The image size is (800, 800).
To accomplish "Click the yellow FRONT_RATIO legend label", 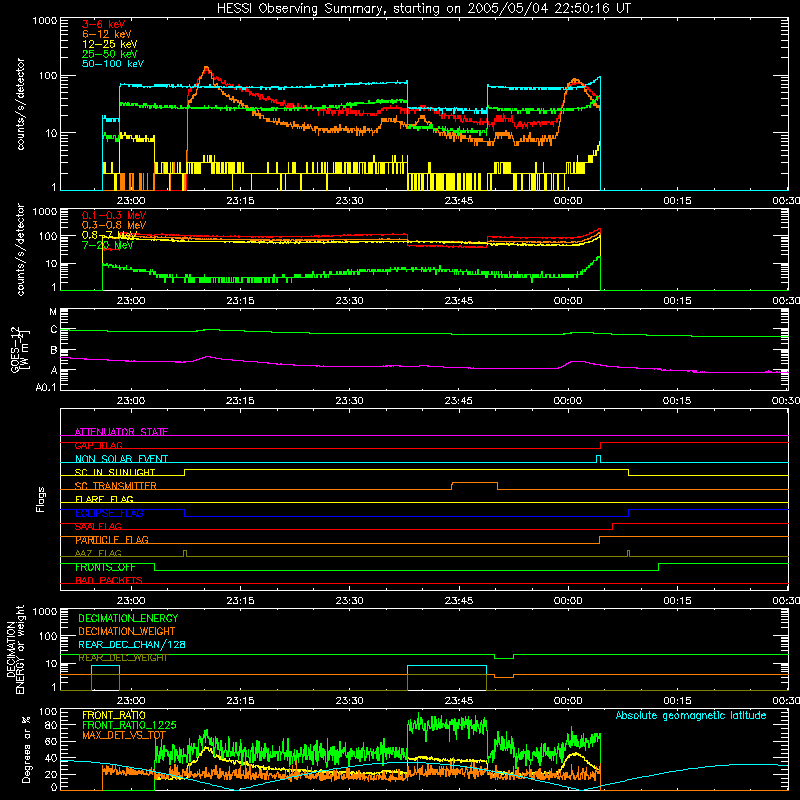I will pyautogui.click(x=114, y=715).
